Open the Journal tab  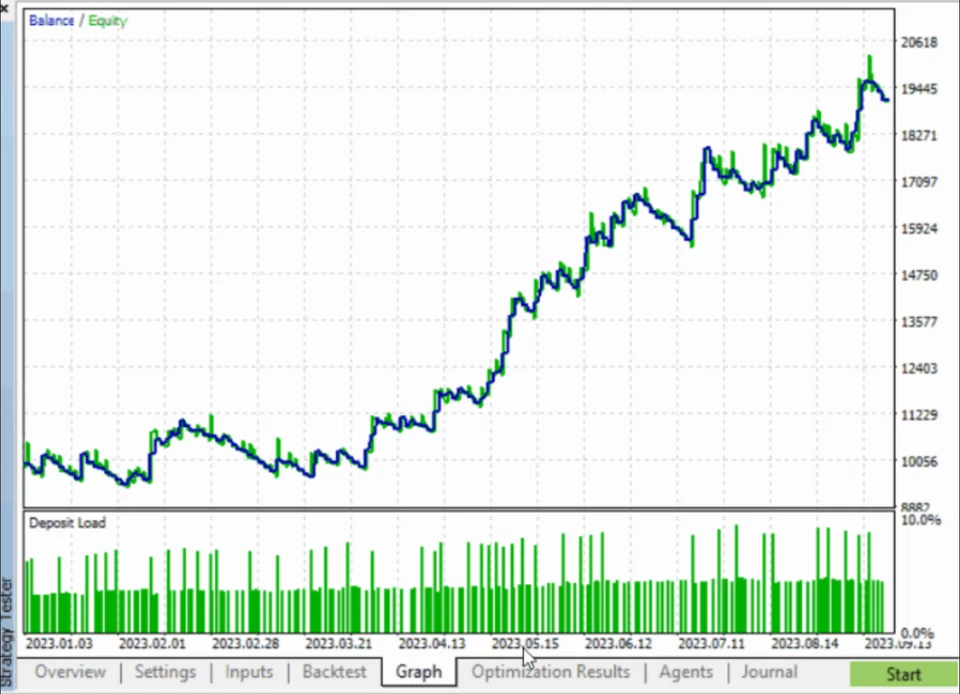tap(768, 672)
